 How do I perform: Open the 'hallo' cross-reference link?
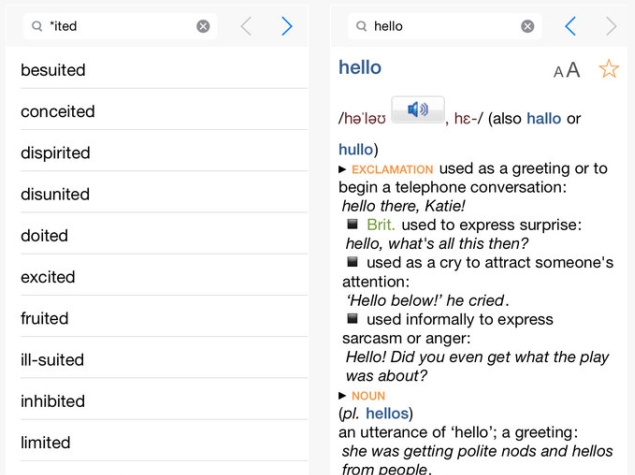(x=543, y=119)
